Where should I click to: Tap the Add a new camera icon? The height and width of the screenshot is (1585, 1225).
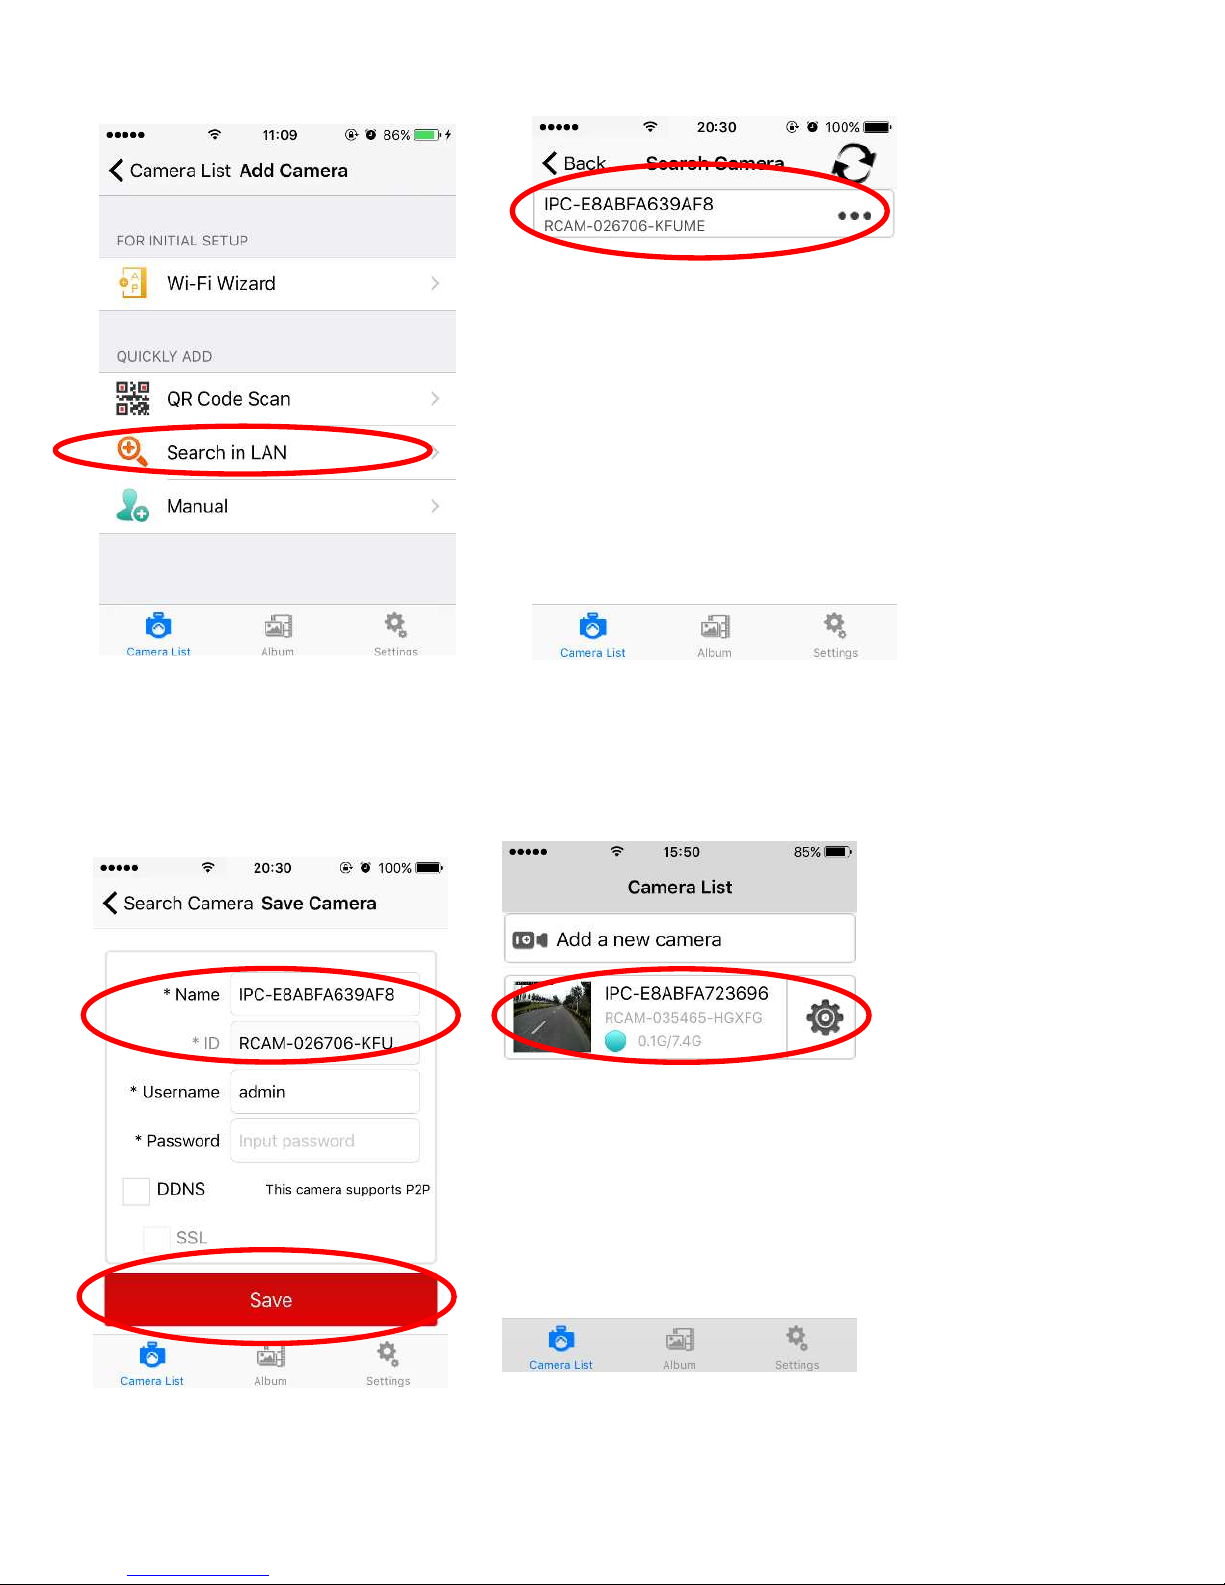tap(530, 940)
